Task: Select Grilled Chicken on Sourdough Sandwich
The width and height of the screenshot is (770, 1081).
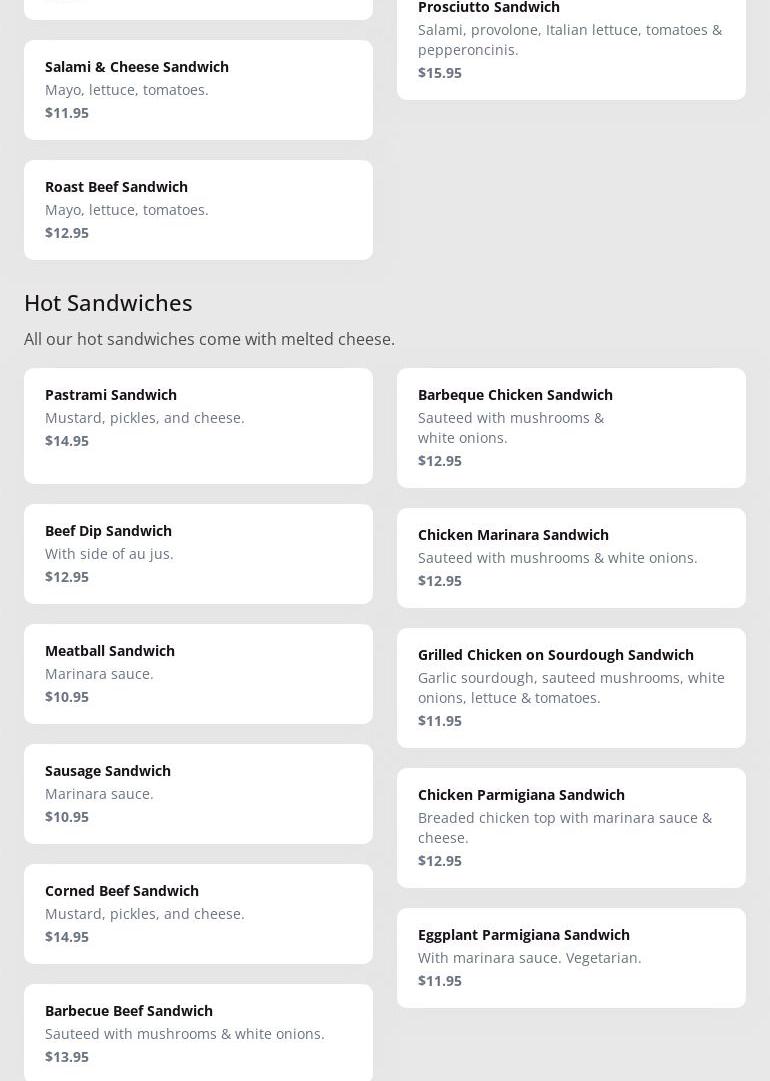Action: point(571,687)
